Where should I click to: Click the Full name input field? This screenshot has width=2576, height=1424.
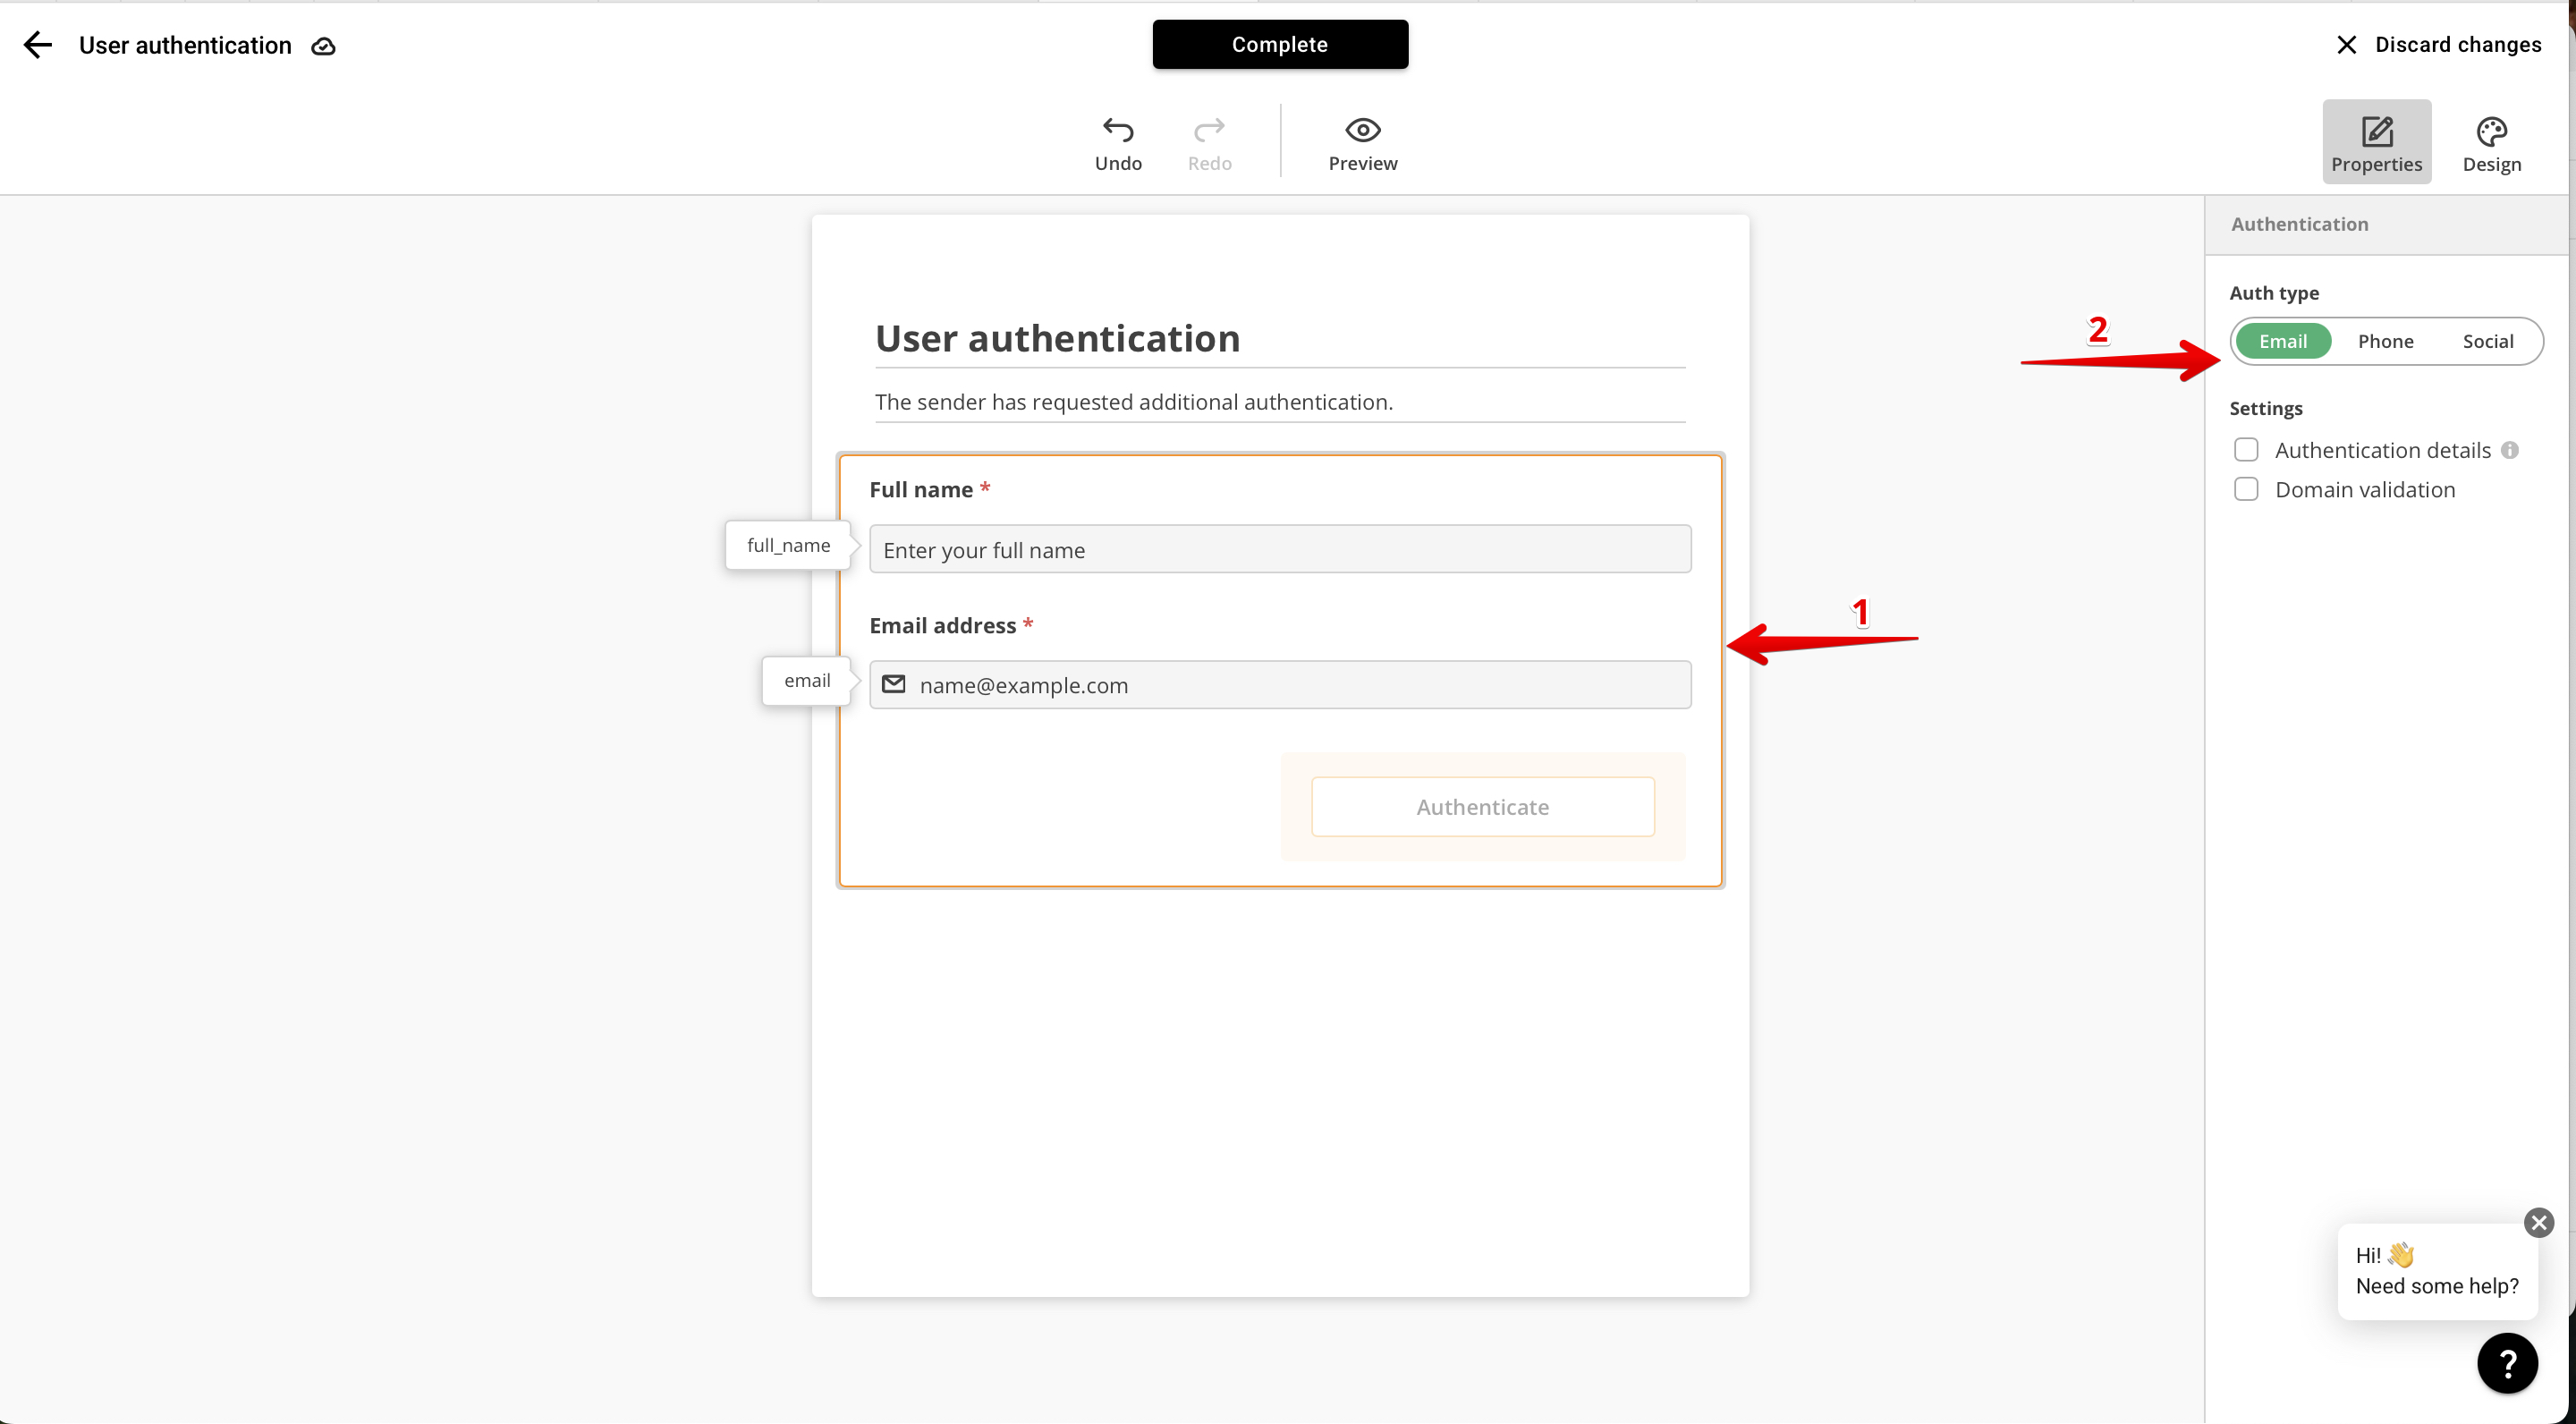click(x=1280, y=549)
